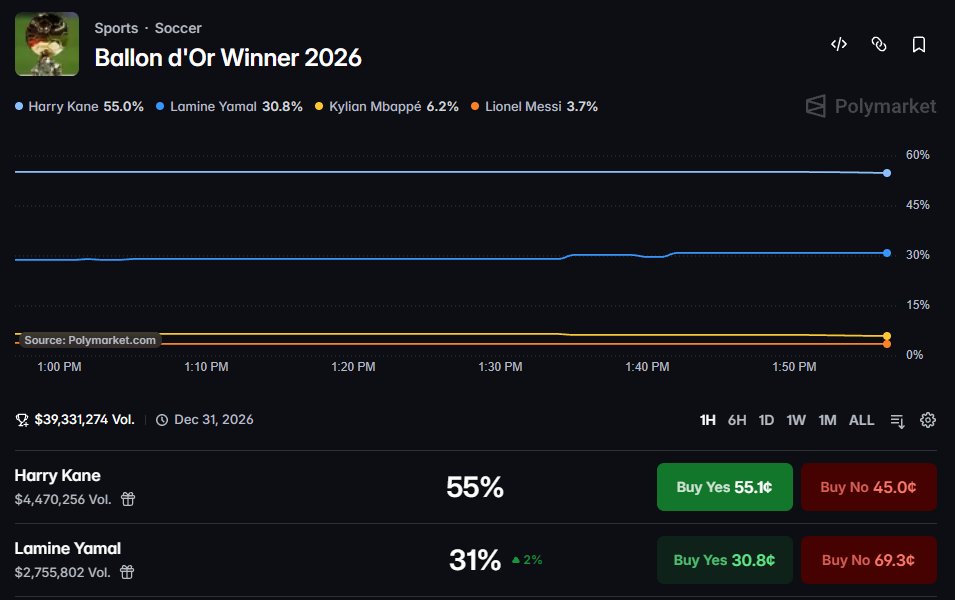Click the 1:00 PM axis label
The width and height of the screenshot is (955, 600).
[x=59, y=367]
